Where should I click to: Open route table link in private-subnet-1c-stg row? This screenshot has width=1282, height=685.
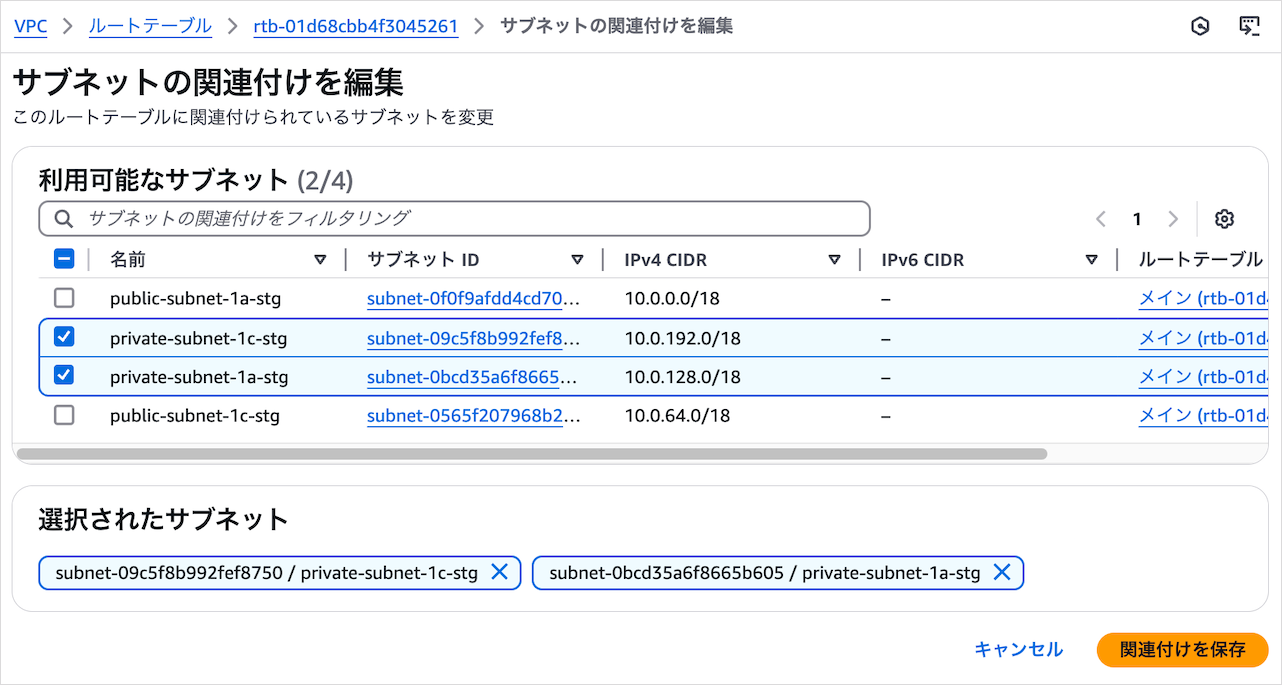[1203, 338]
